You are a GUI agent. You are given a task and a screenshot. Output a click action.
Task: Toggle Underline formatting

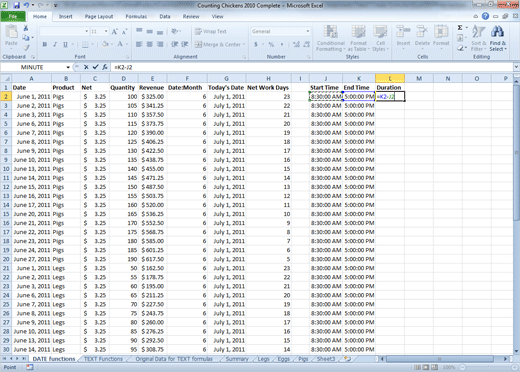[x=65, y=44]
